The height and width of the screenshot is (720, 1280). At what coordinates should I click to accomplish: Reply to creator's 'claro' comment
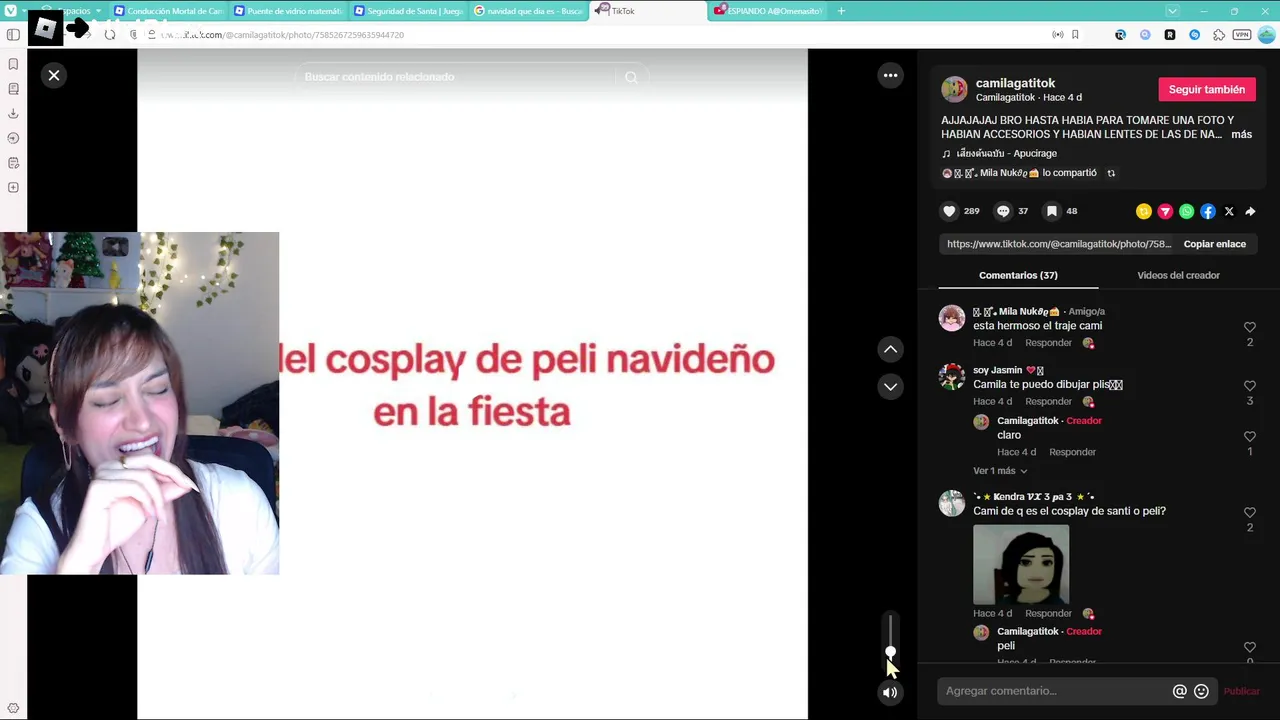tap(1072, 452)
